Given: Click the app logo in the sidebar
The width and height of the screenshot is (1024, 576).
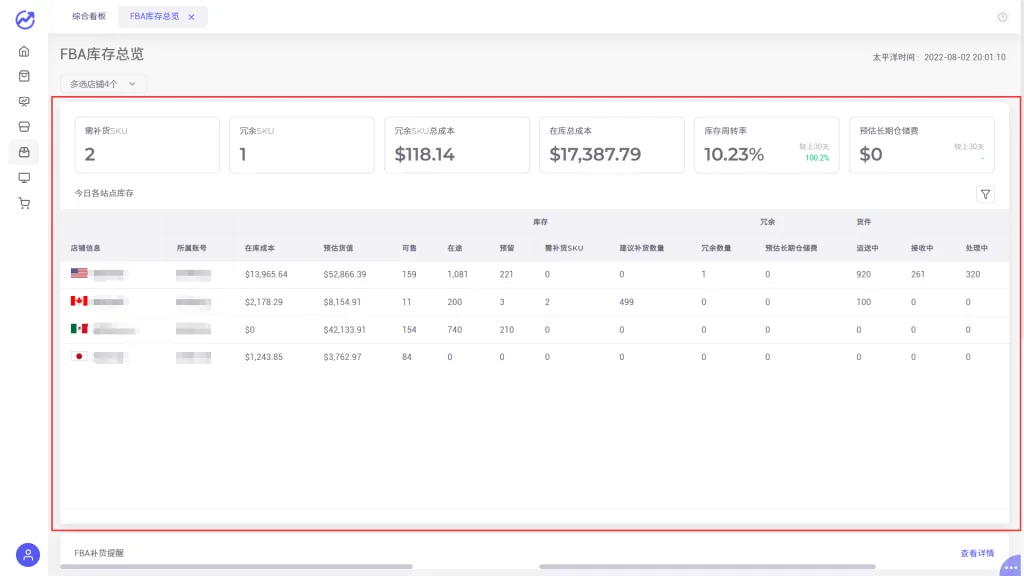Looking at the screenshot, I should click(25, 20).
